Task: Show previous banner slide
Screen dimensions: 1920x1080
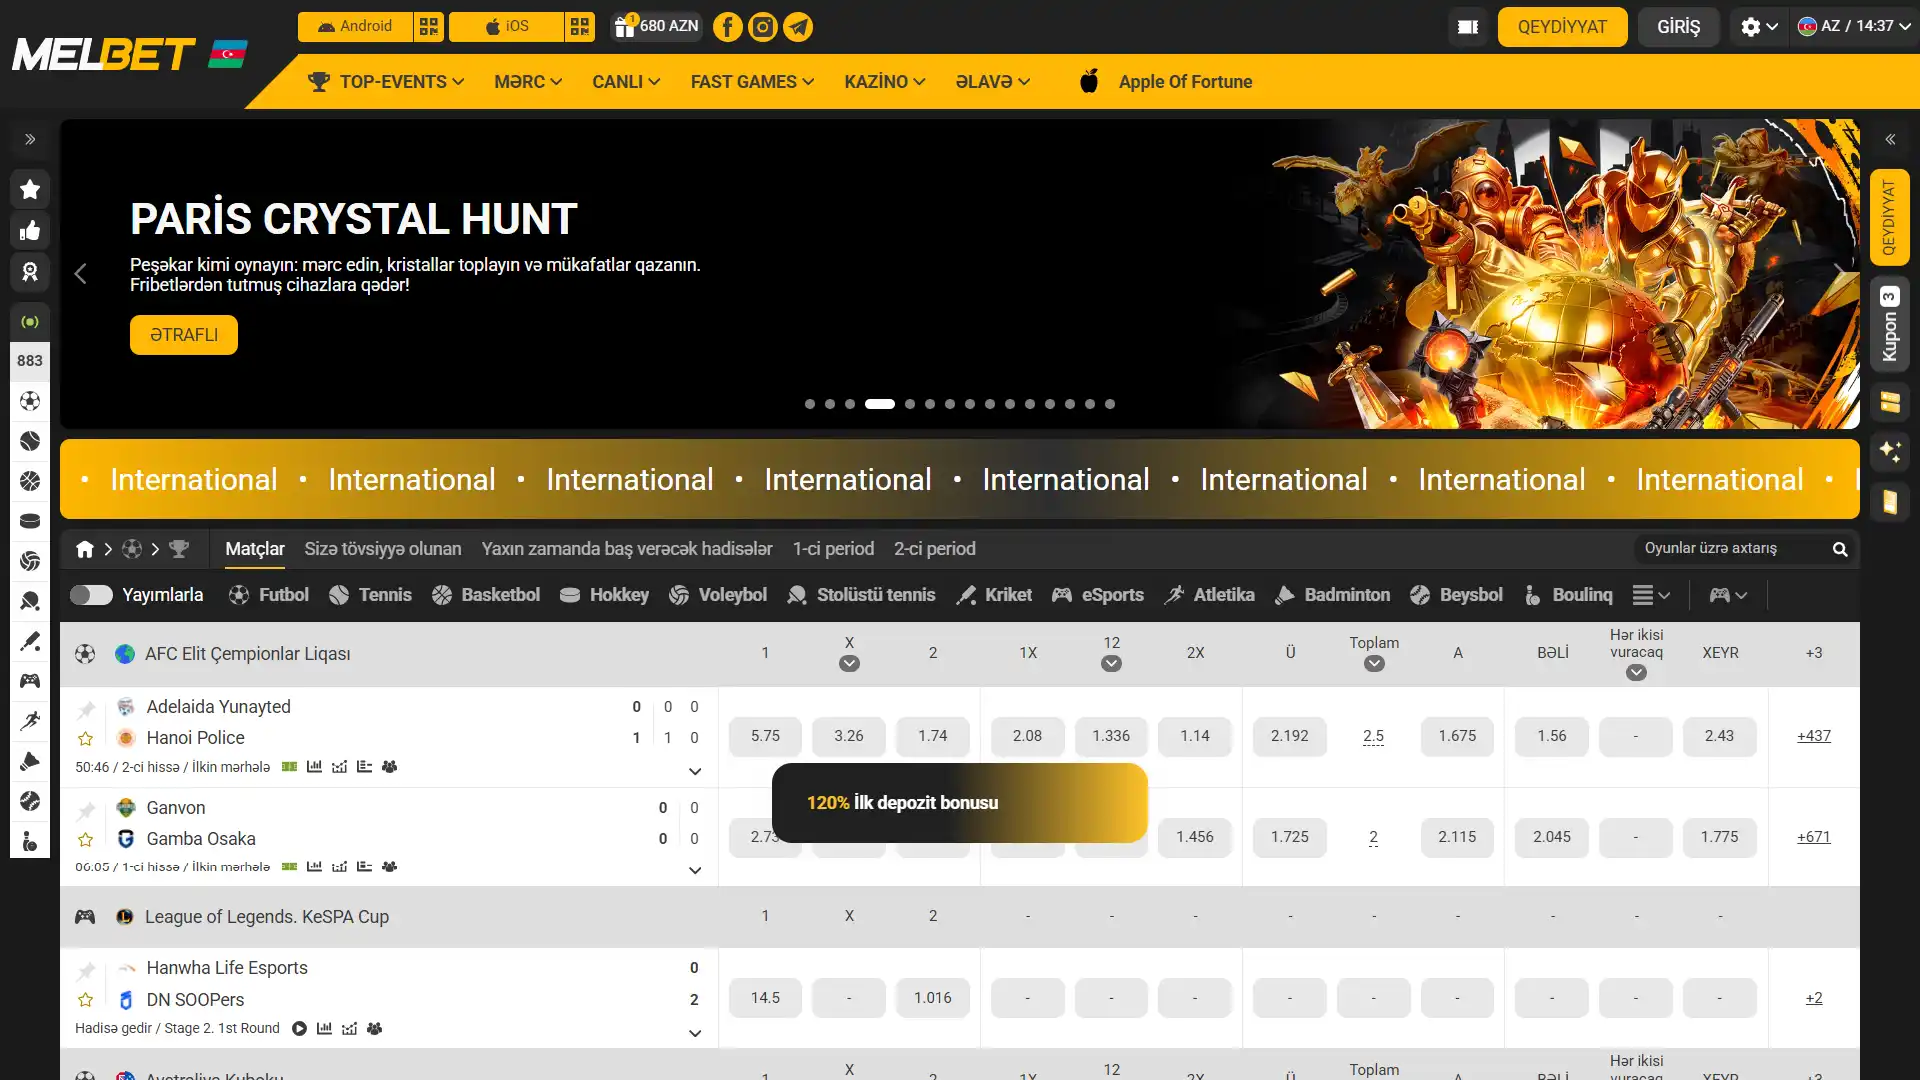Action: tap(81, 274)
